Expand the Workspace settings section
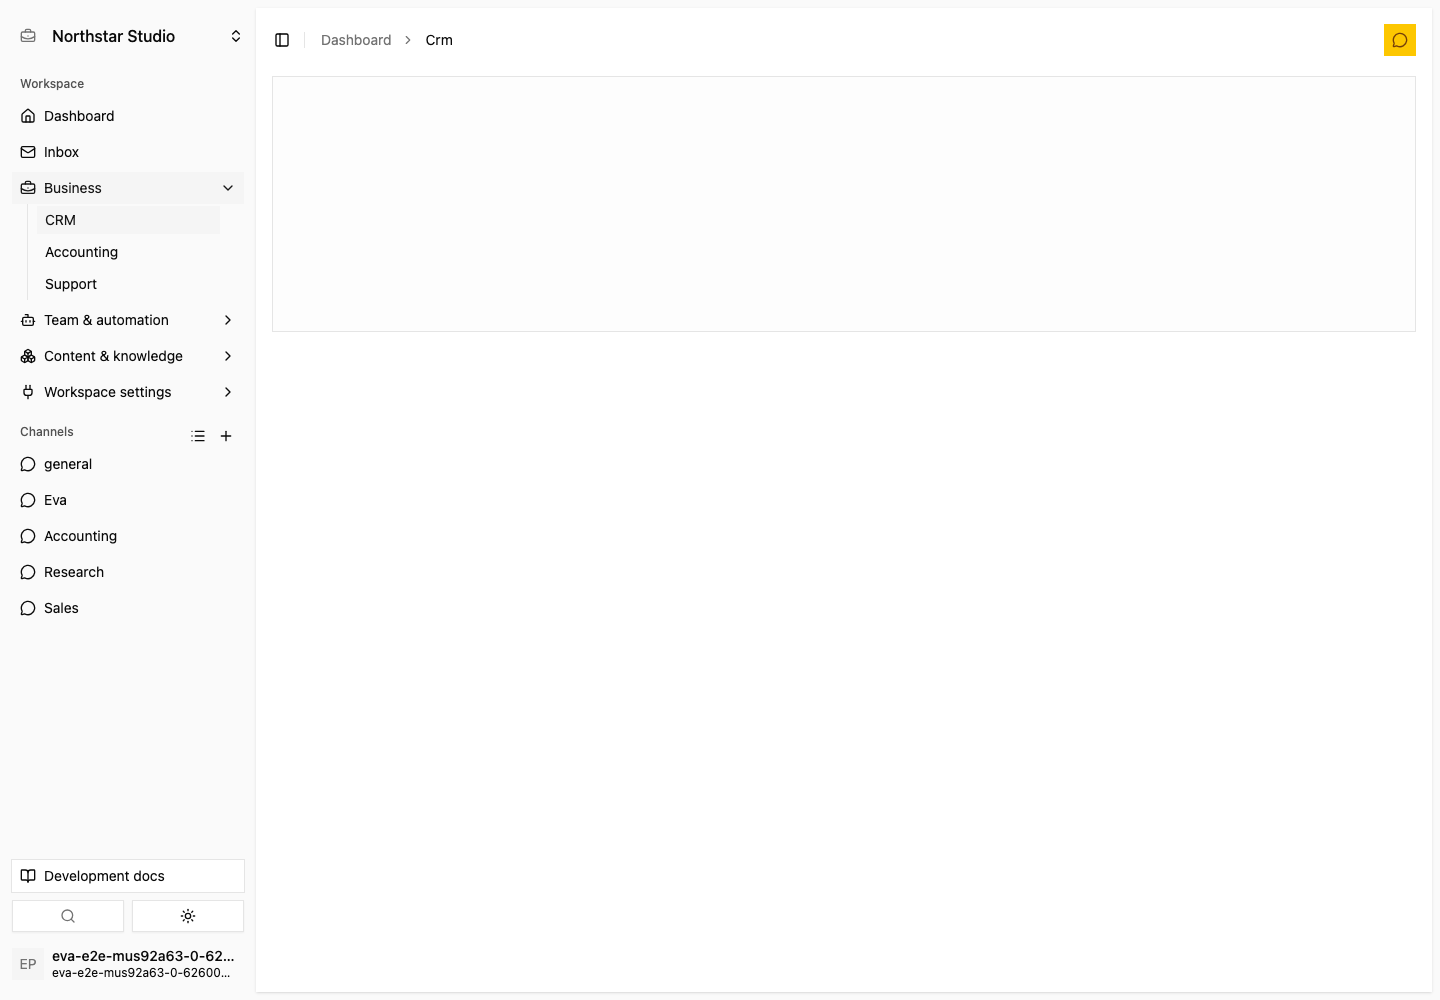Screen dimensions: 1440x1000 tap(128, 392)
